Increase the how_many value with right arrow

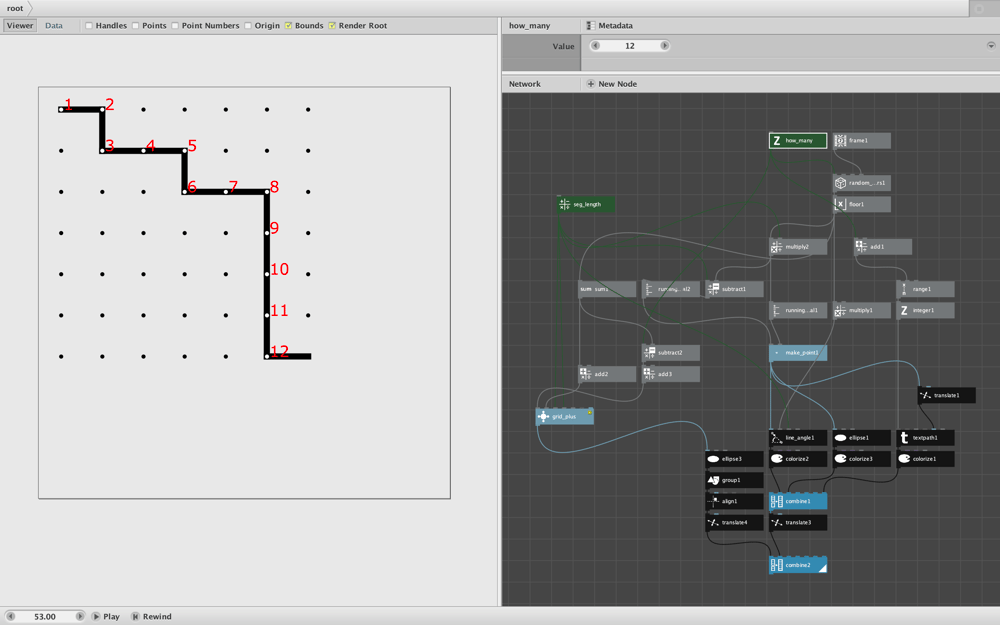[665, 45]
